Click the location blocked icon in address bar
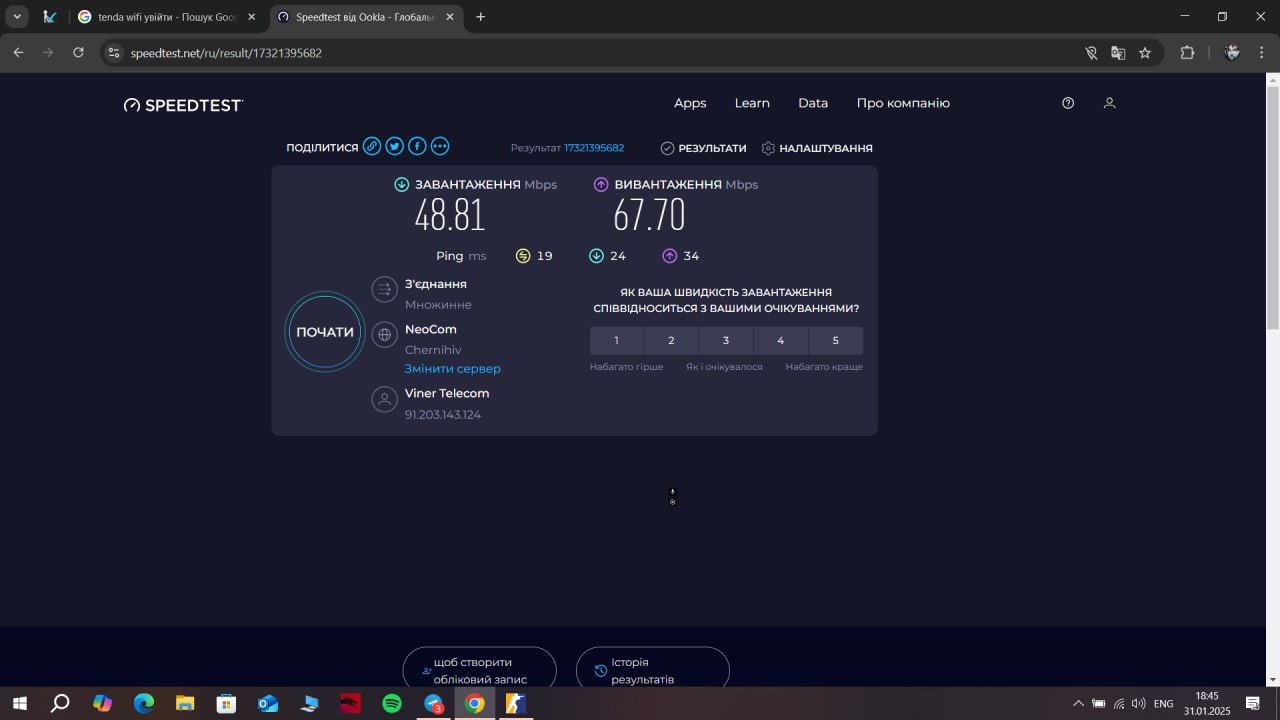The width and height of the screenshot is (1280, 720). pyautogui.click(x=1091, y=53)
